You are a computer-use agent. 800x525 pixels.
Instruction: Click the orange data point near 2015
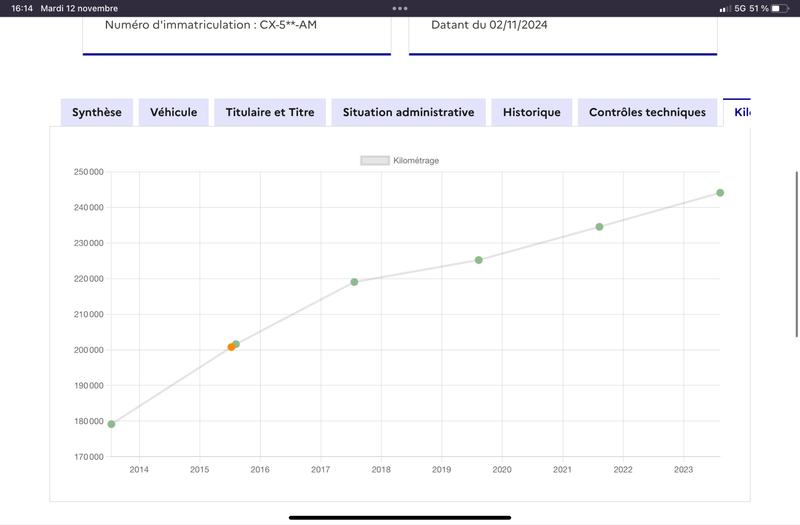click(x=231, y=347)
